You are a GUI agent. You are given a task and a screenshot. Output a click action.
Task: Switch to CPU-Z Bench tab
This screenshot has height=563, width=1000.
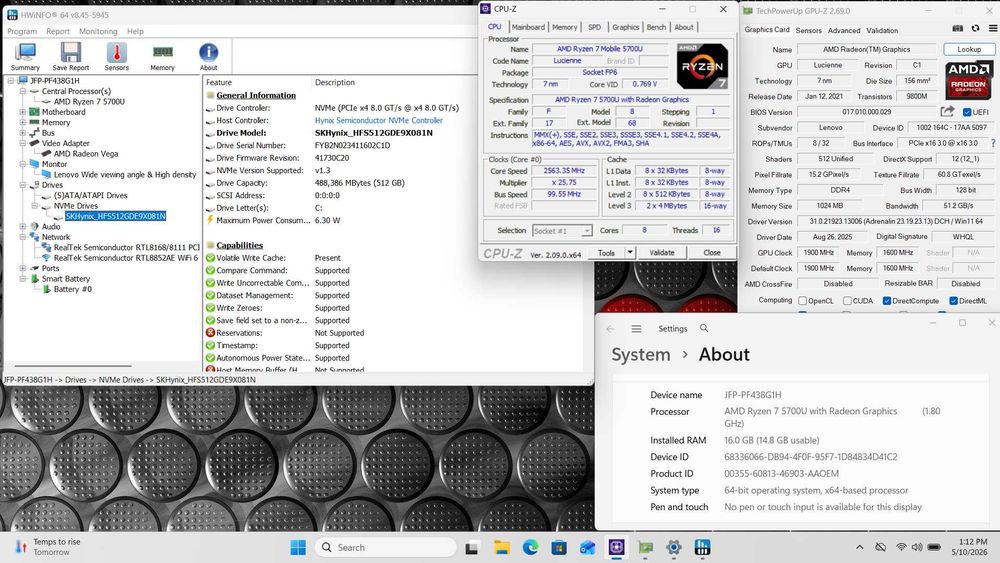point(656,27)
